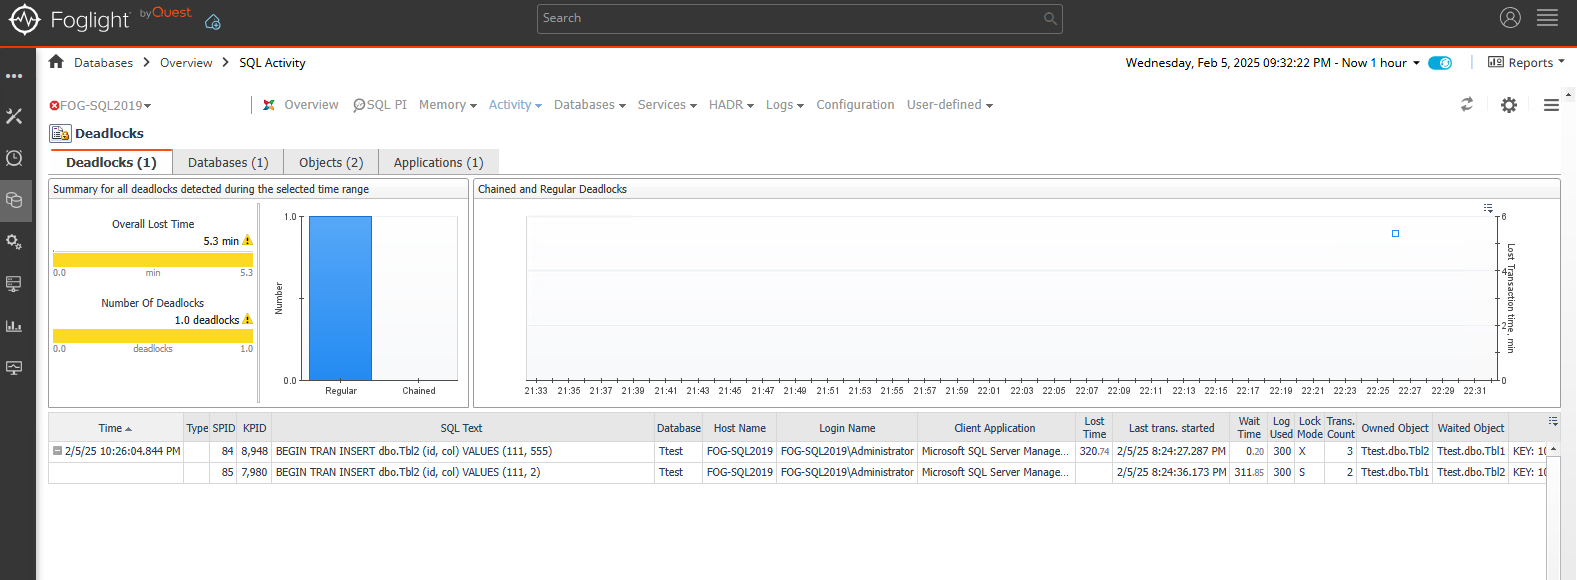Open the Configuration menu item
Image resolution: width=1577 pixels, height=580 pixels.
click(x=855, y=105)
